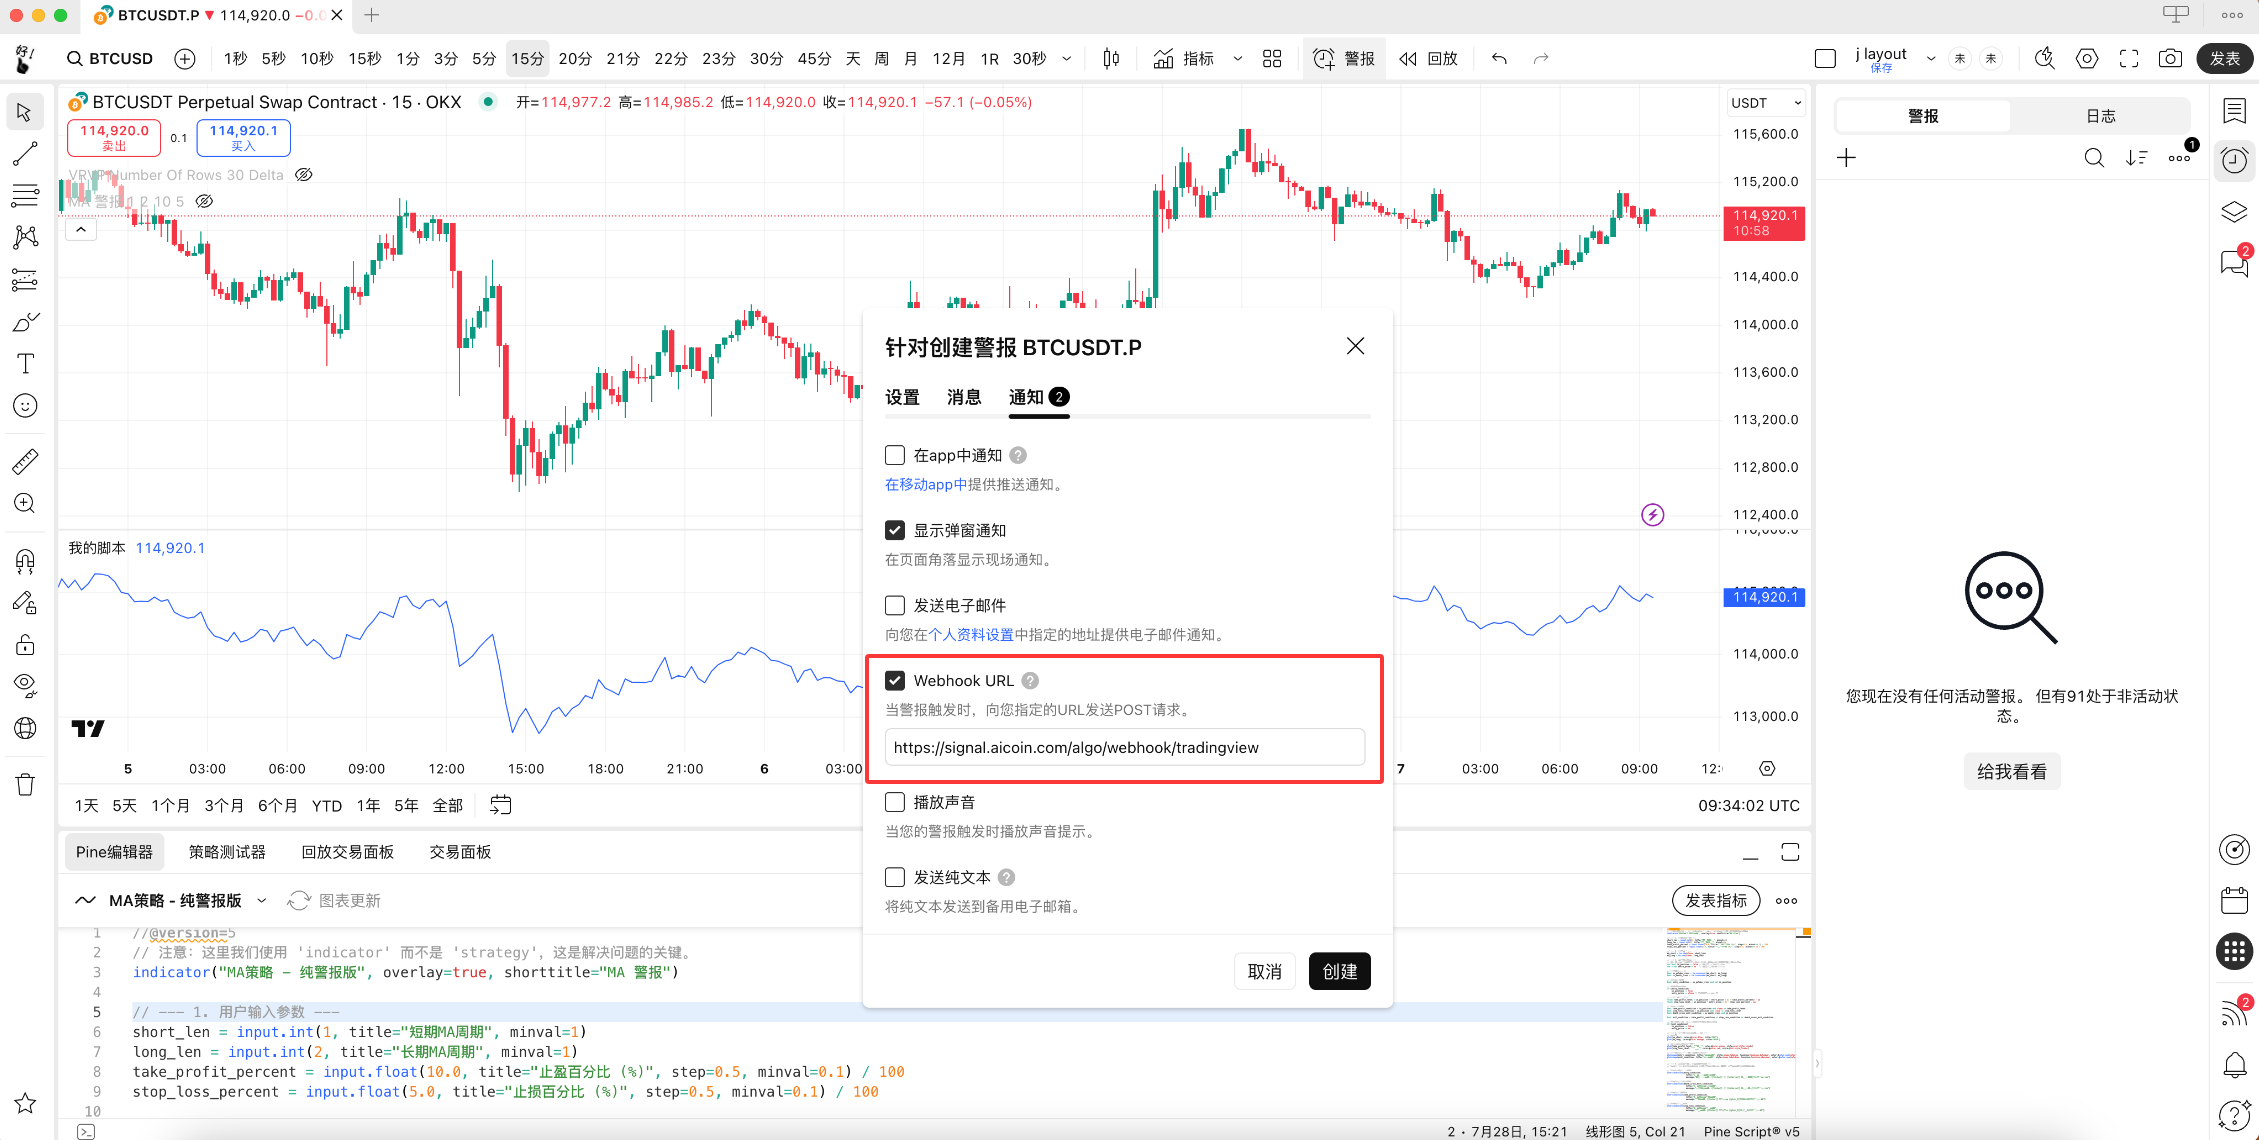
Task: Click the 取消 button
Action: [x=1265, y=972]
